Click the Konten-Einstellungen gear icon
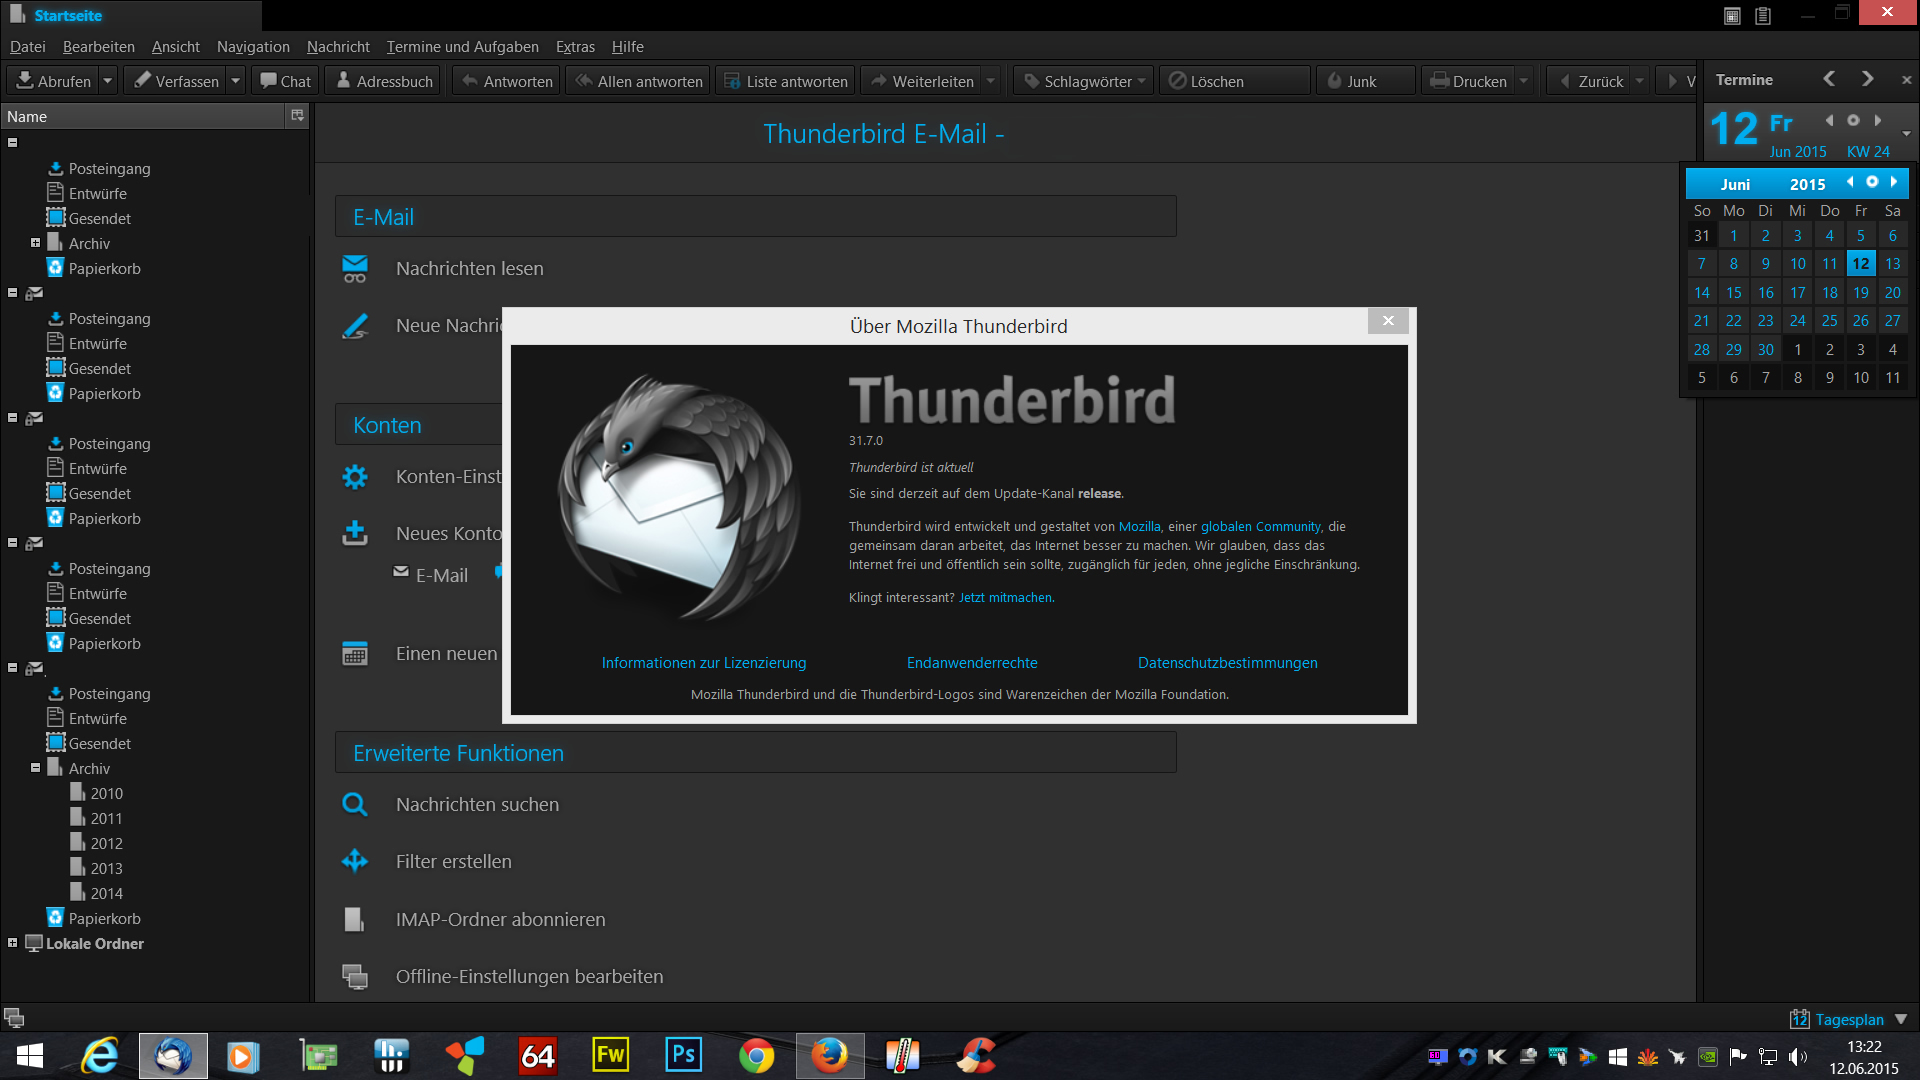The width and height of the screenshot is (1920, 1080). click(355, 477)
